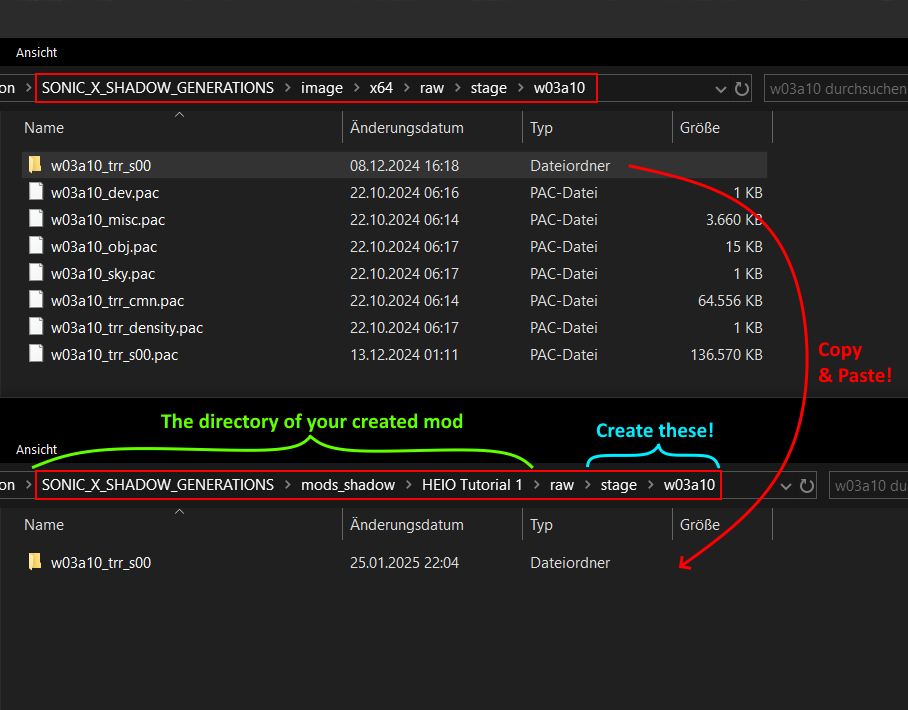
Task: Click the 64.556 KB size cell
Action: coord(730,301)
